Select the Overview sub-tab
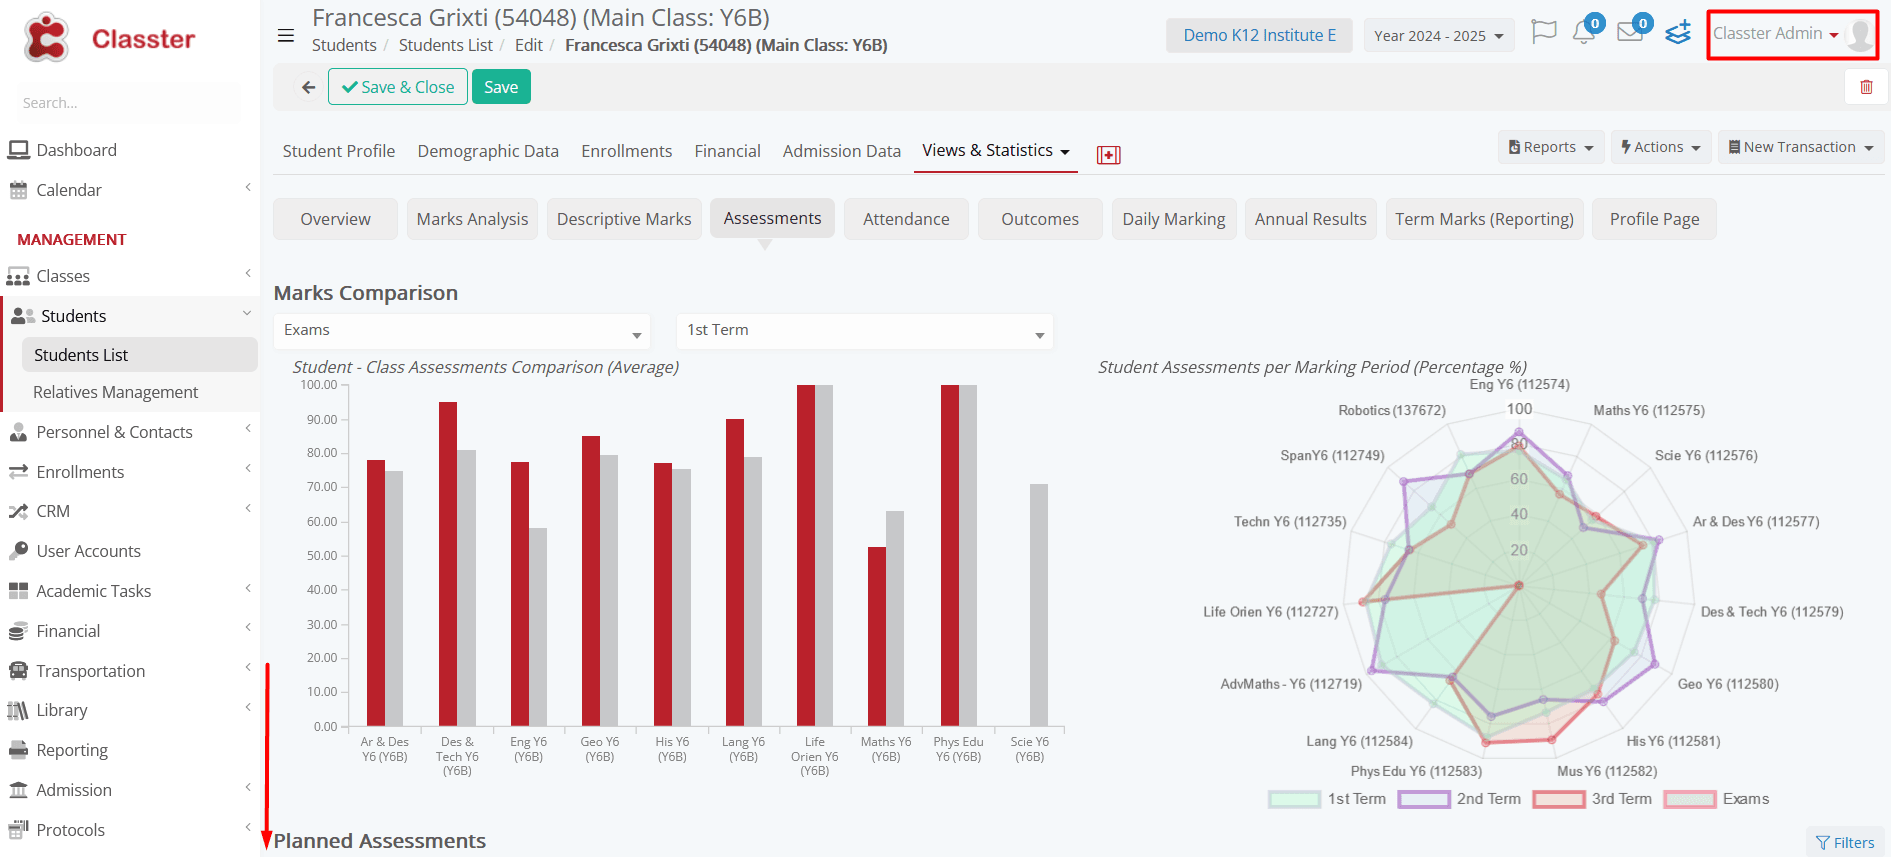The width and height of the screenshot is (1891, 857). tap(335, 219)
